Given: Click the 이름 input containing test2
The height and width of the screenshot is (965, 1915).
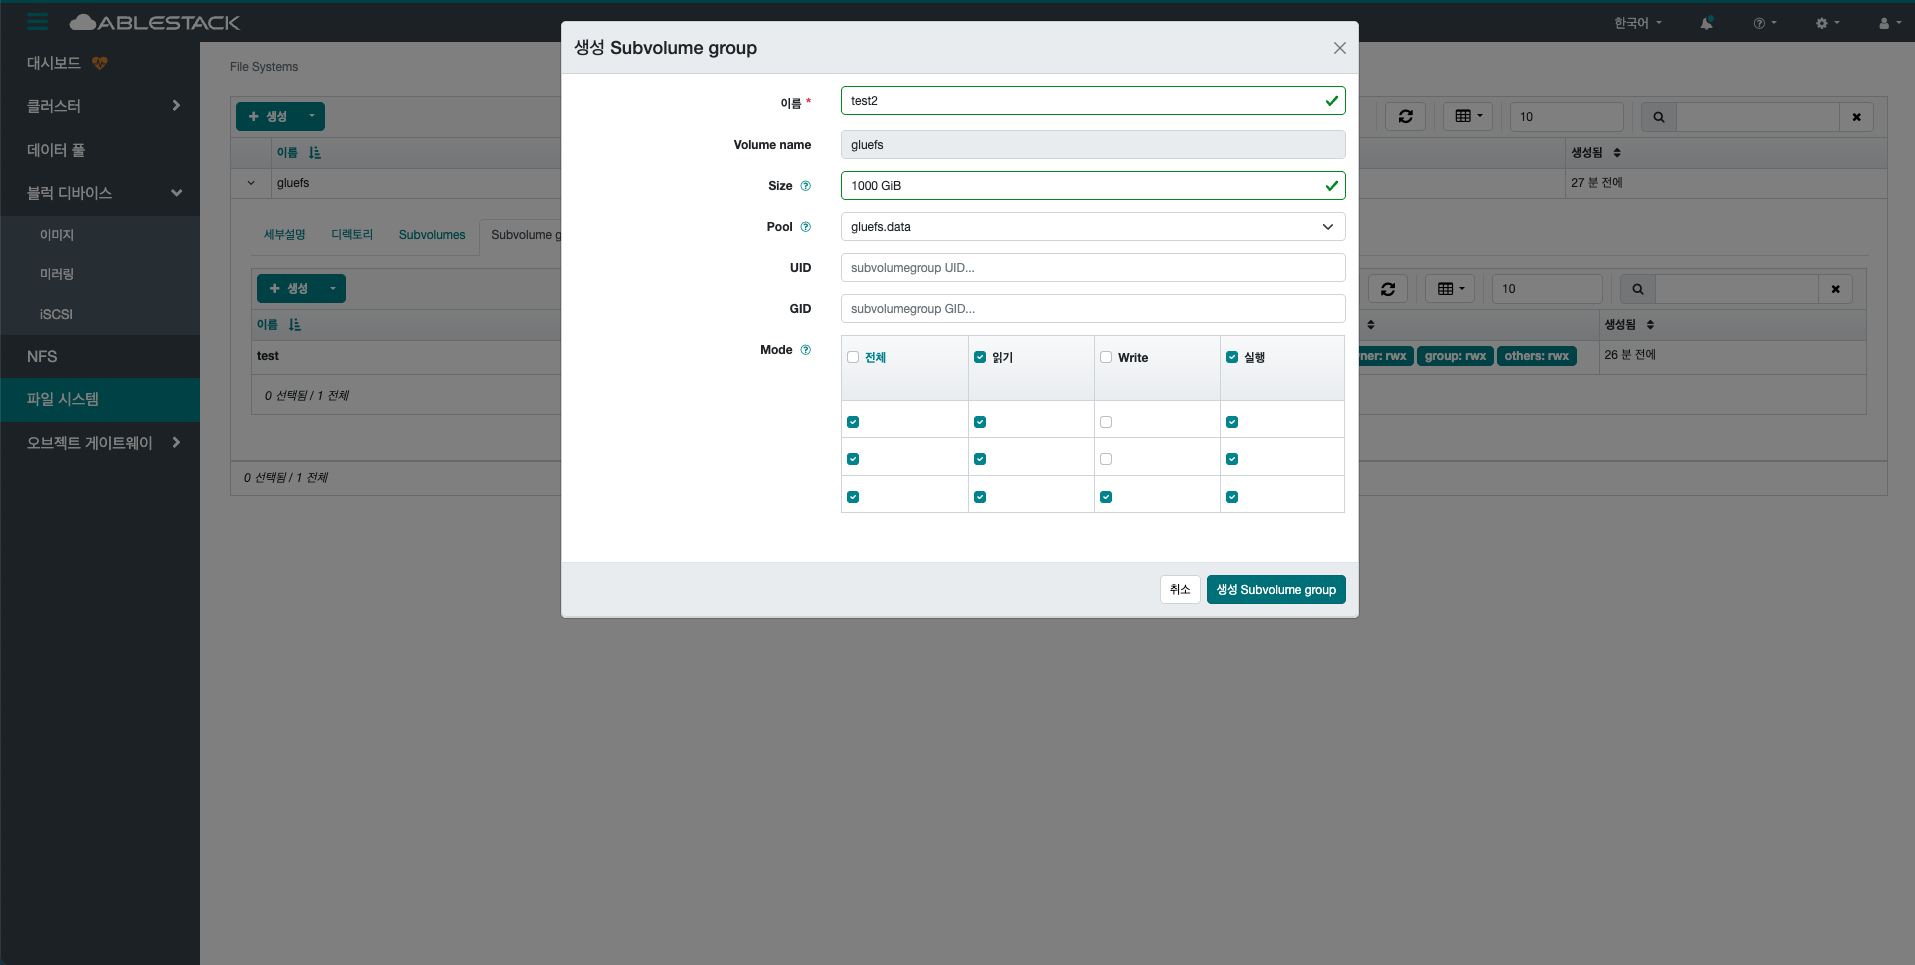Looking at the screenshot, I should pyautogui.click(x=1093, y=101).
